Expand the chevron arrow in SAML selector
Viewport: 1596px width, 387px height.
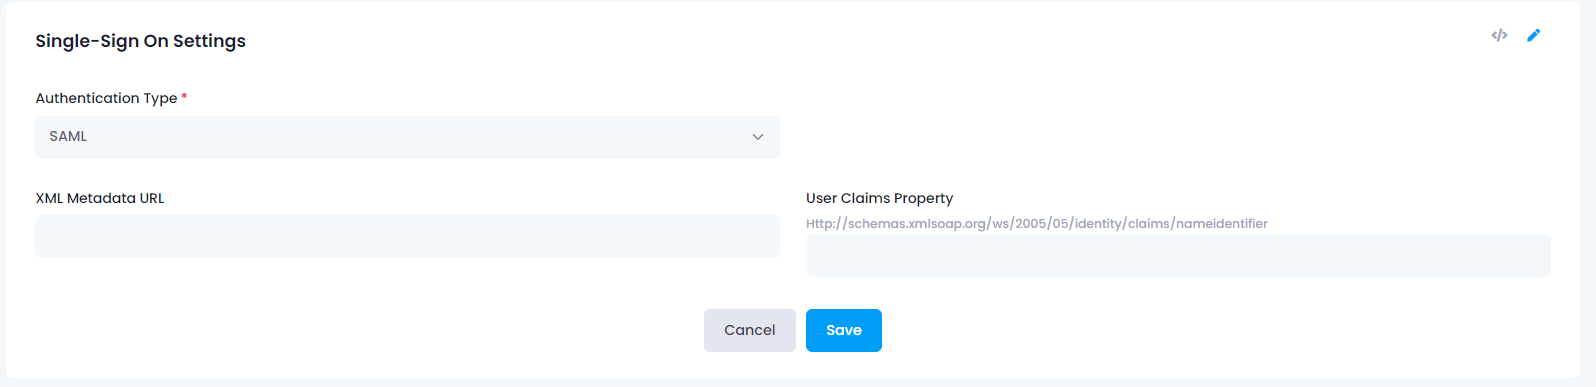[758, 137]
